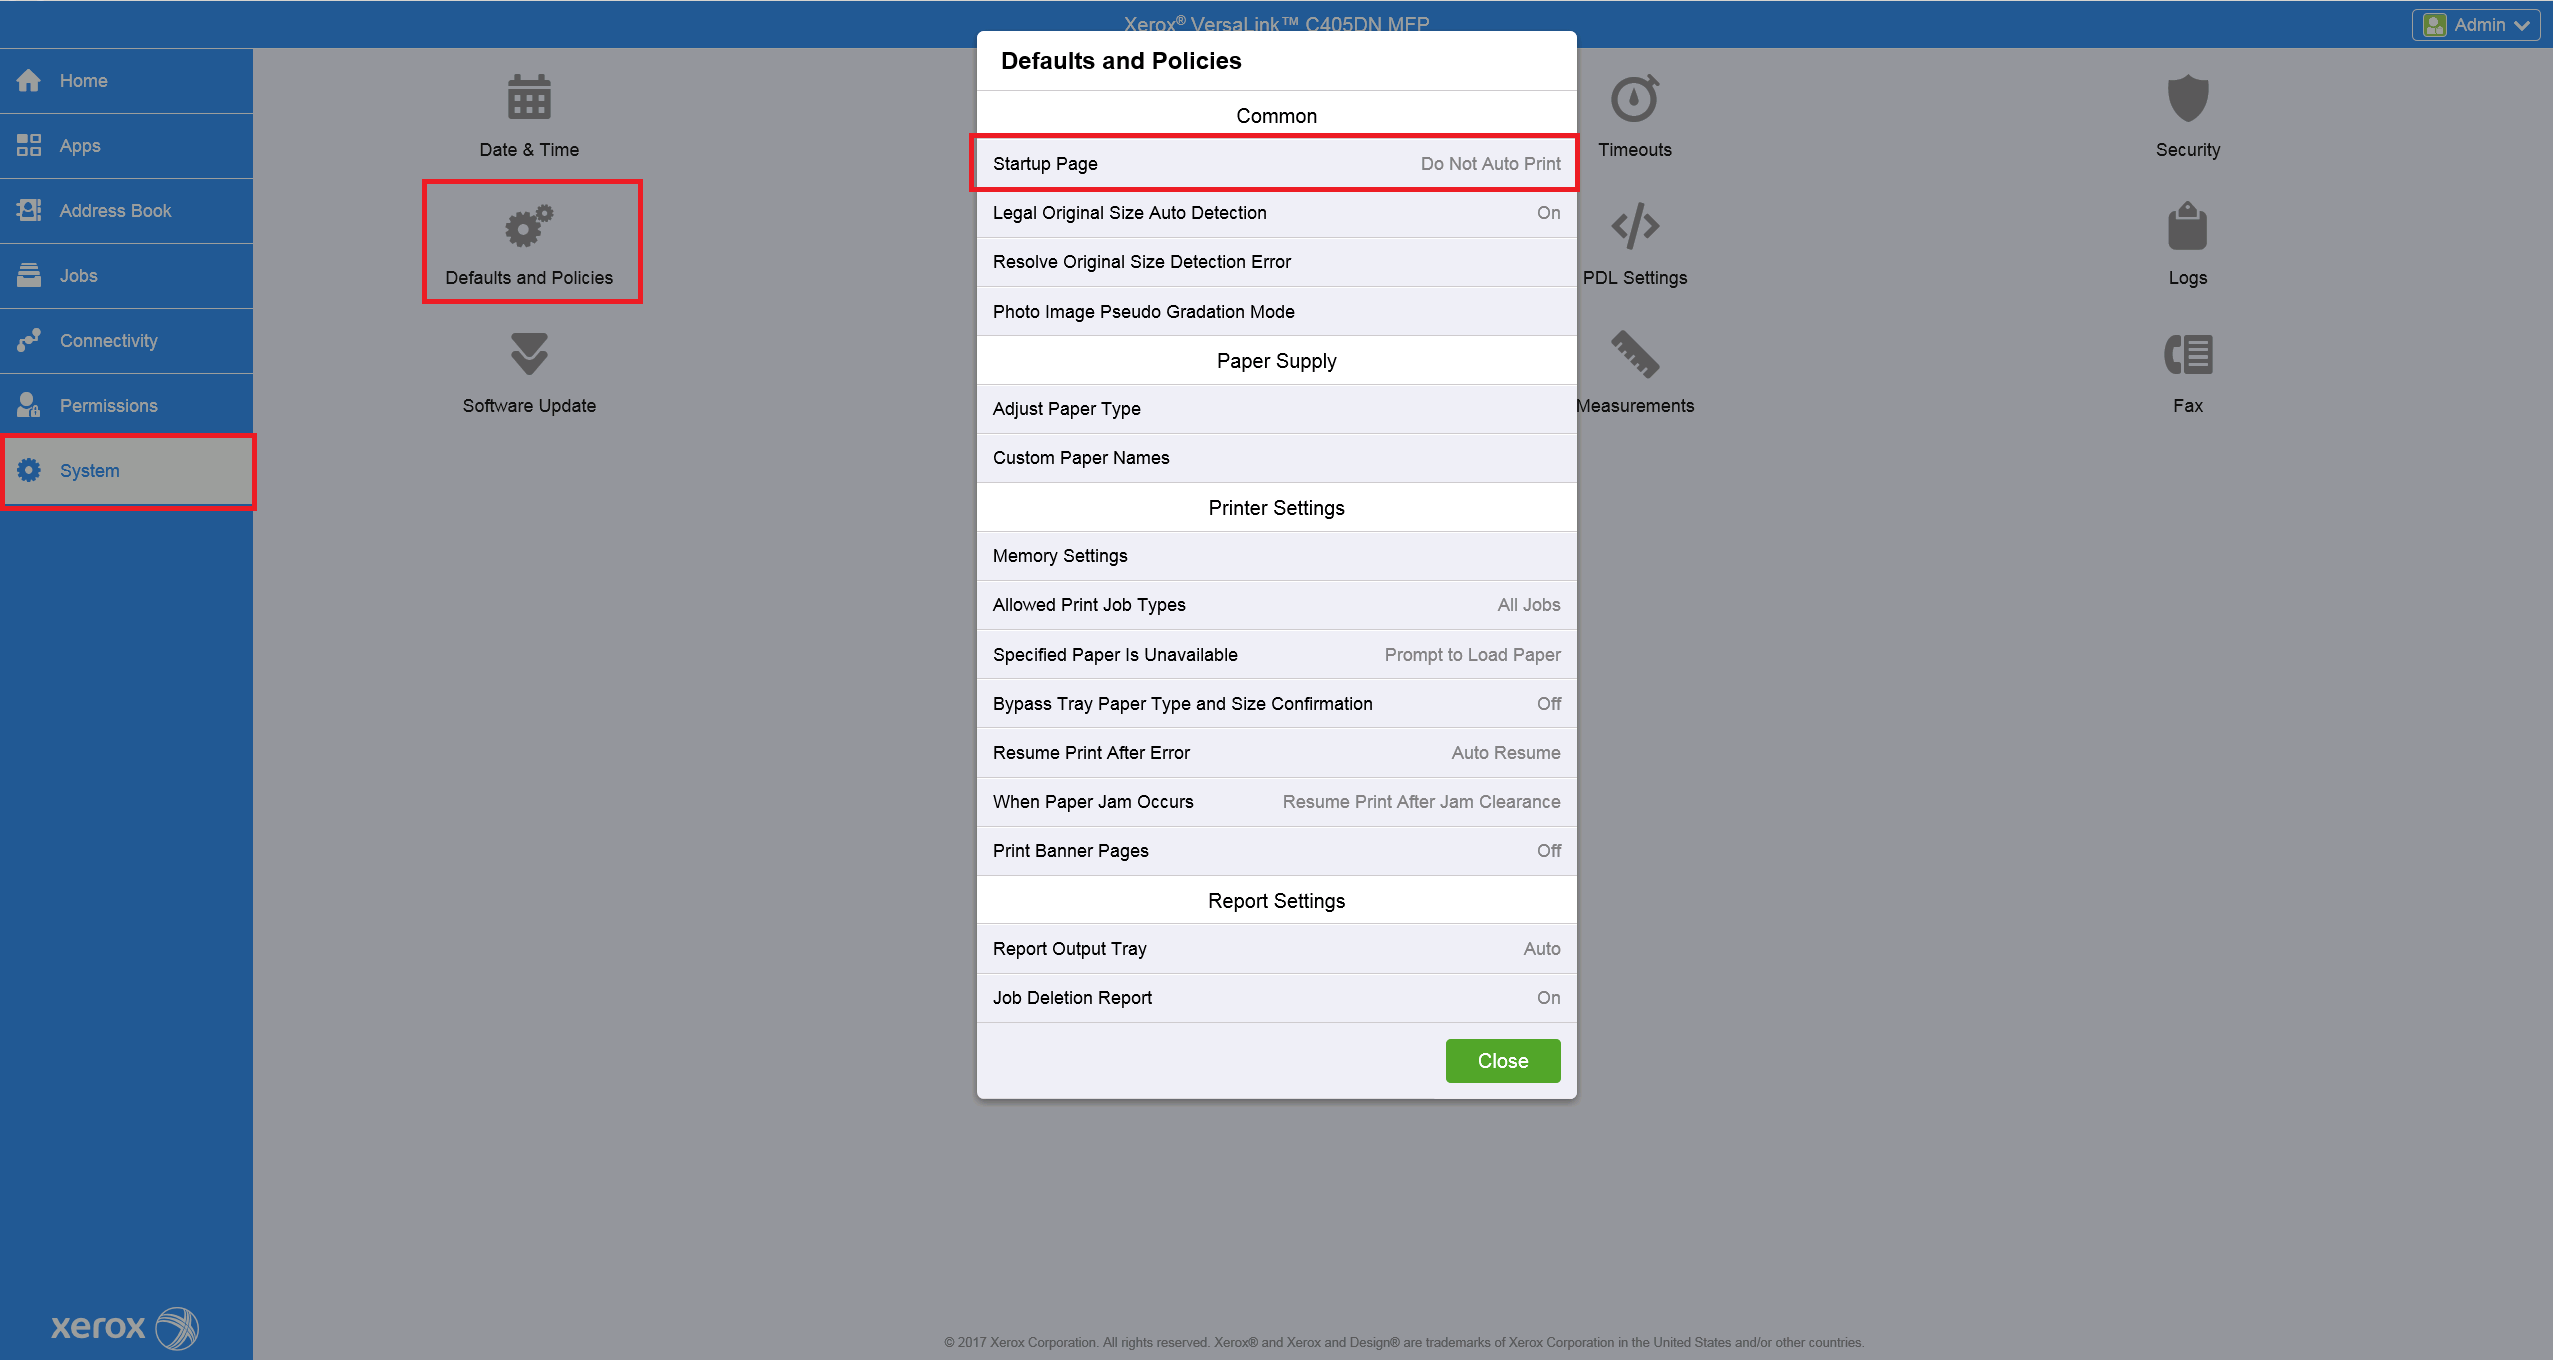Open the Memory Settings entry

pyautogui.click(x=1276, y=556)
